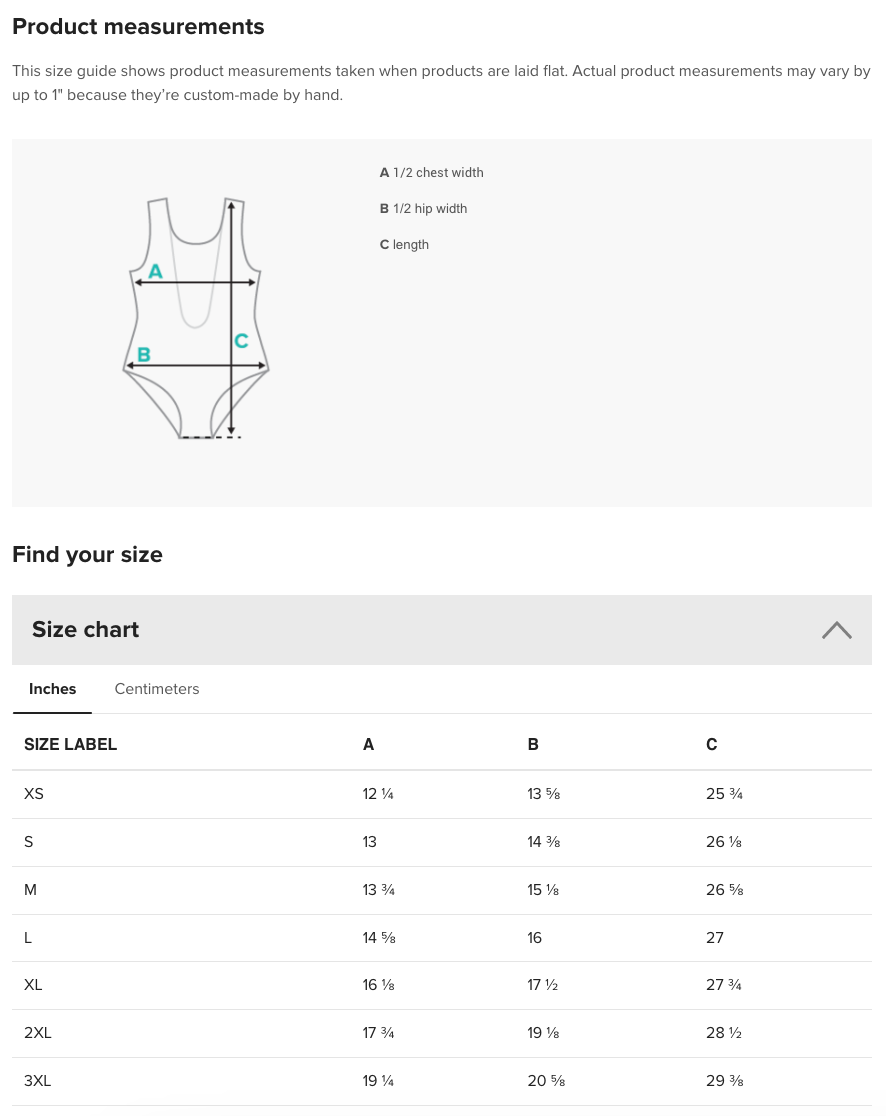Screen dimensions: 886x1116
Task: Click the Size chart header title
Action: point(86,630)
